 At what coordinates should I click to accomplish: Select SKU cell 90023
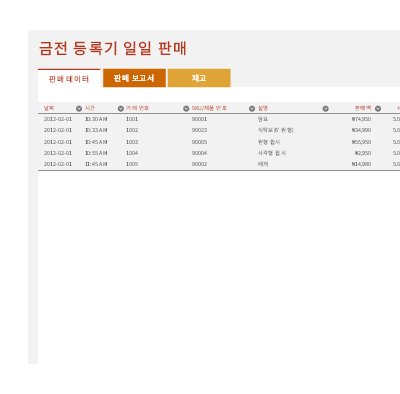point(199,130)
